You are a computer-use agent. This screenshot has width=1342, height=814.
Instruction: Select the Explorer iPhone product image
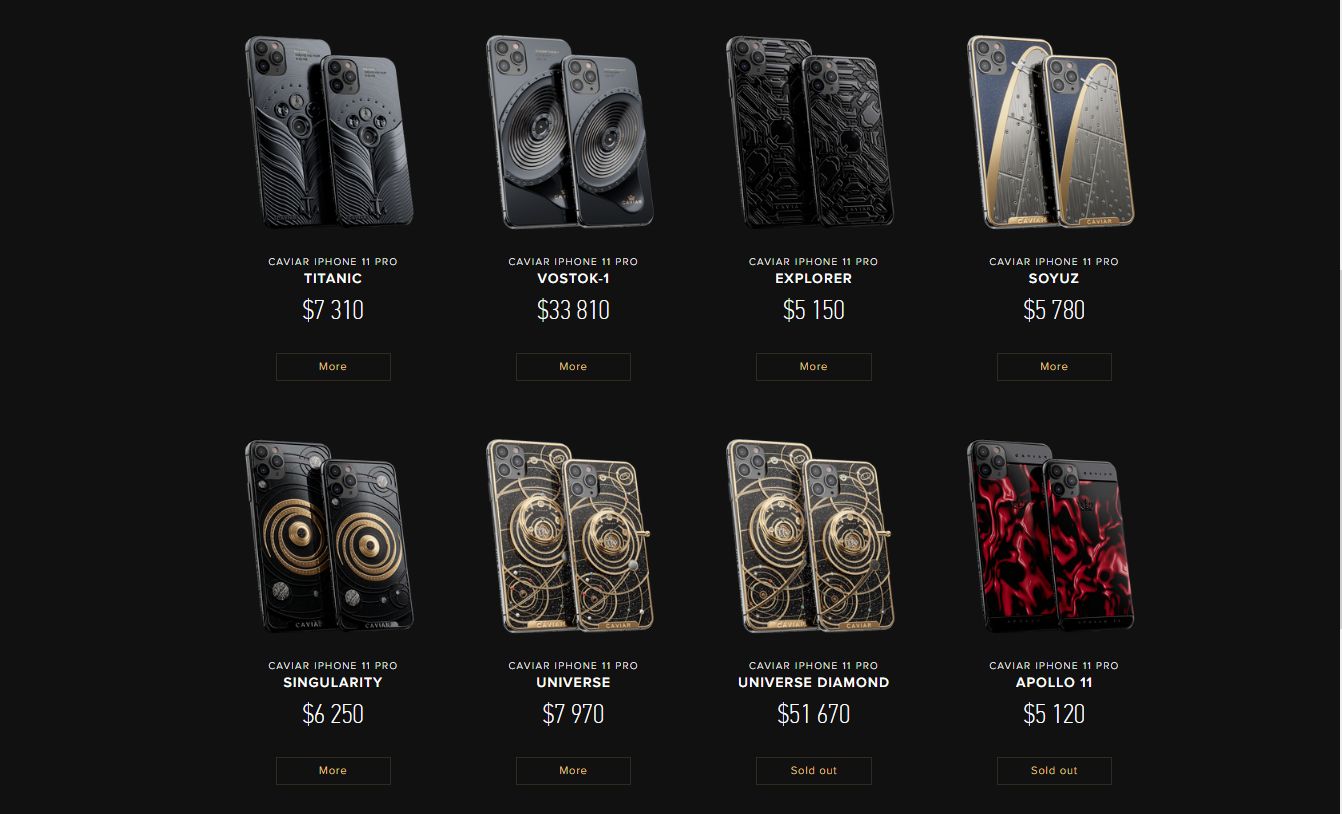811,132
